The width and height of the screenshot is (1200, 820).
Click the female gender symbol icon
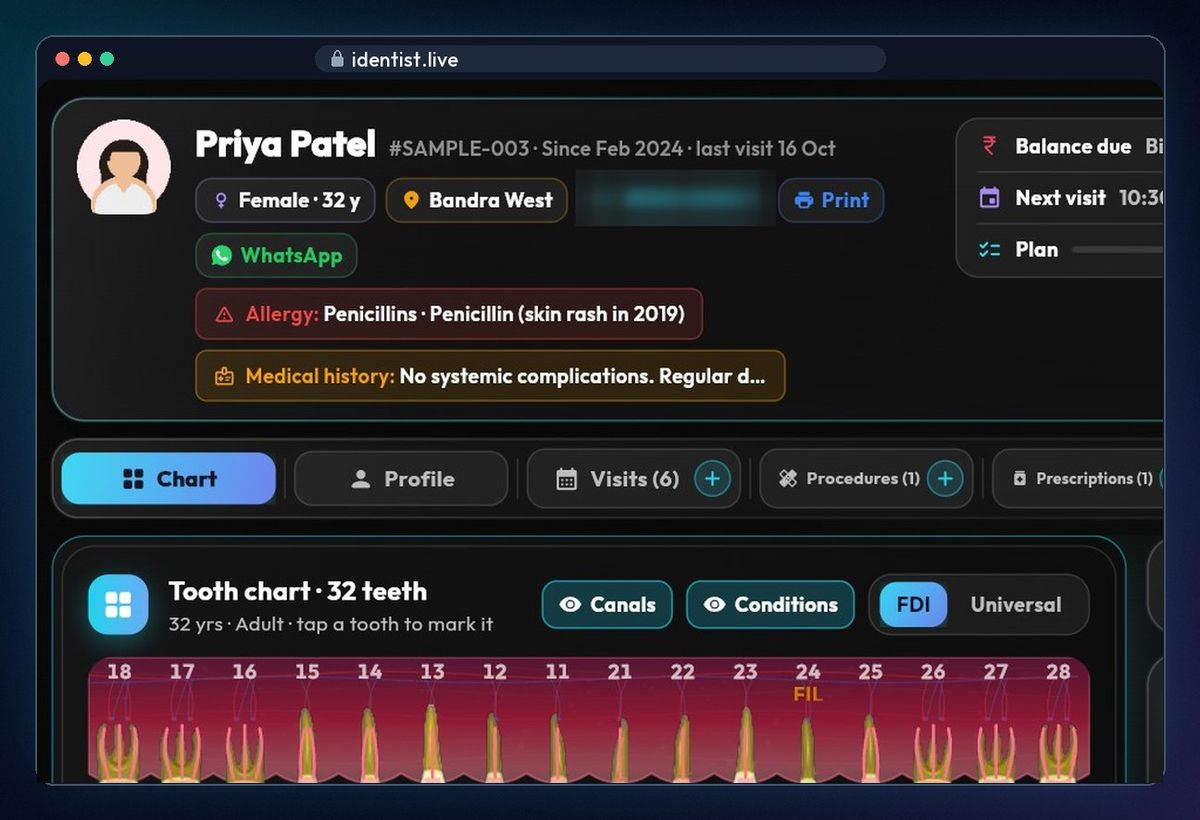tap(221, 201)
